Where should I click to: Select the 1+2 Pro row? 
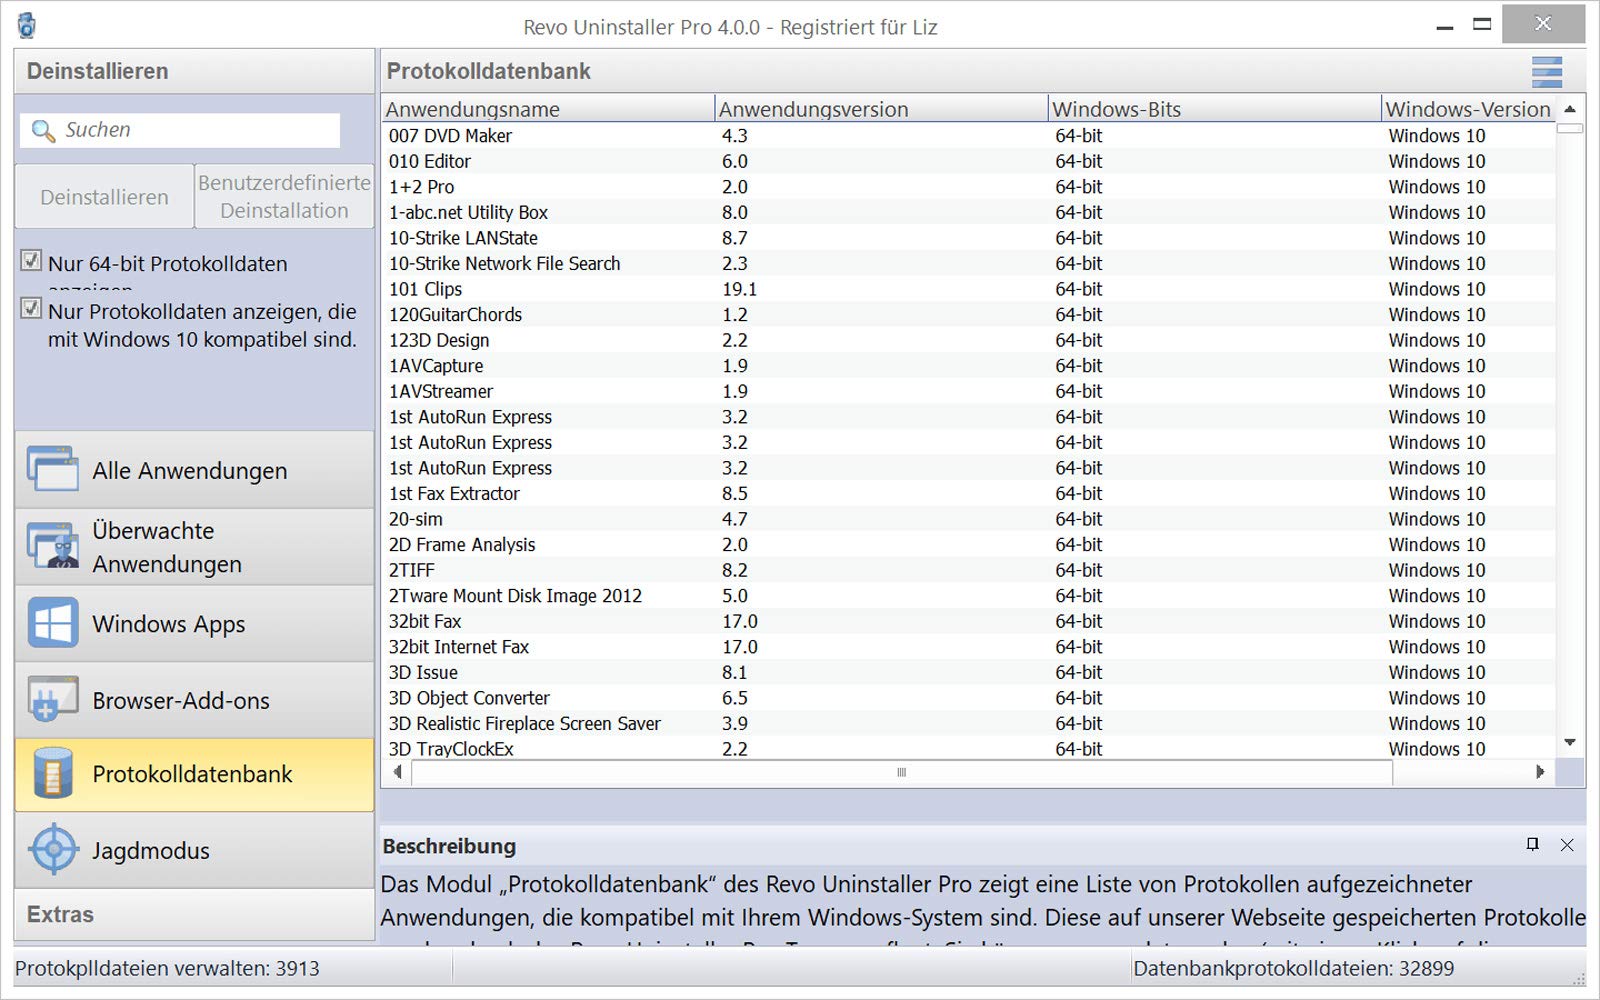point(968,187)
